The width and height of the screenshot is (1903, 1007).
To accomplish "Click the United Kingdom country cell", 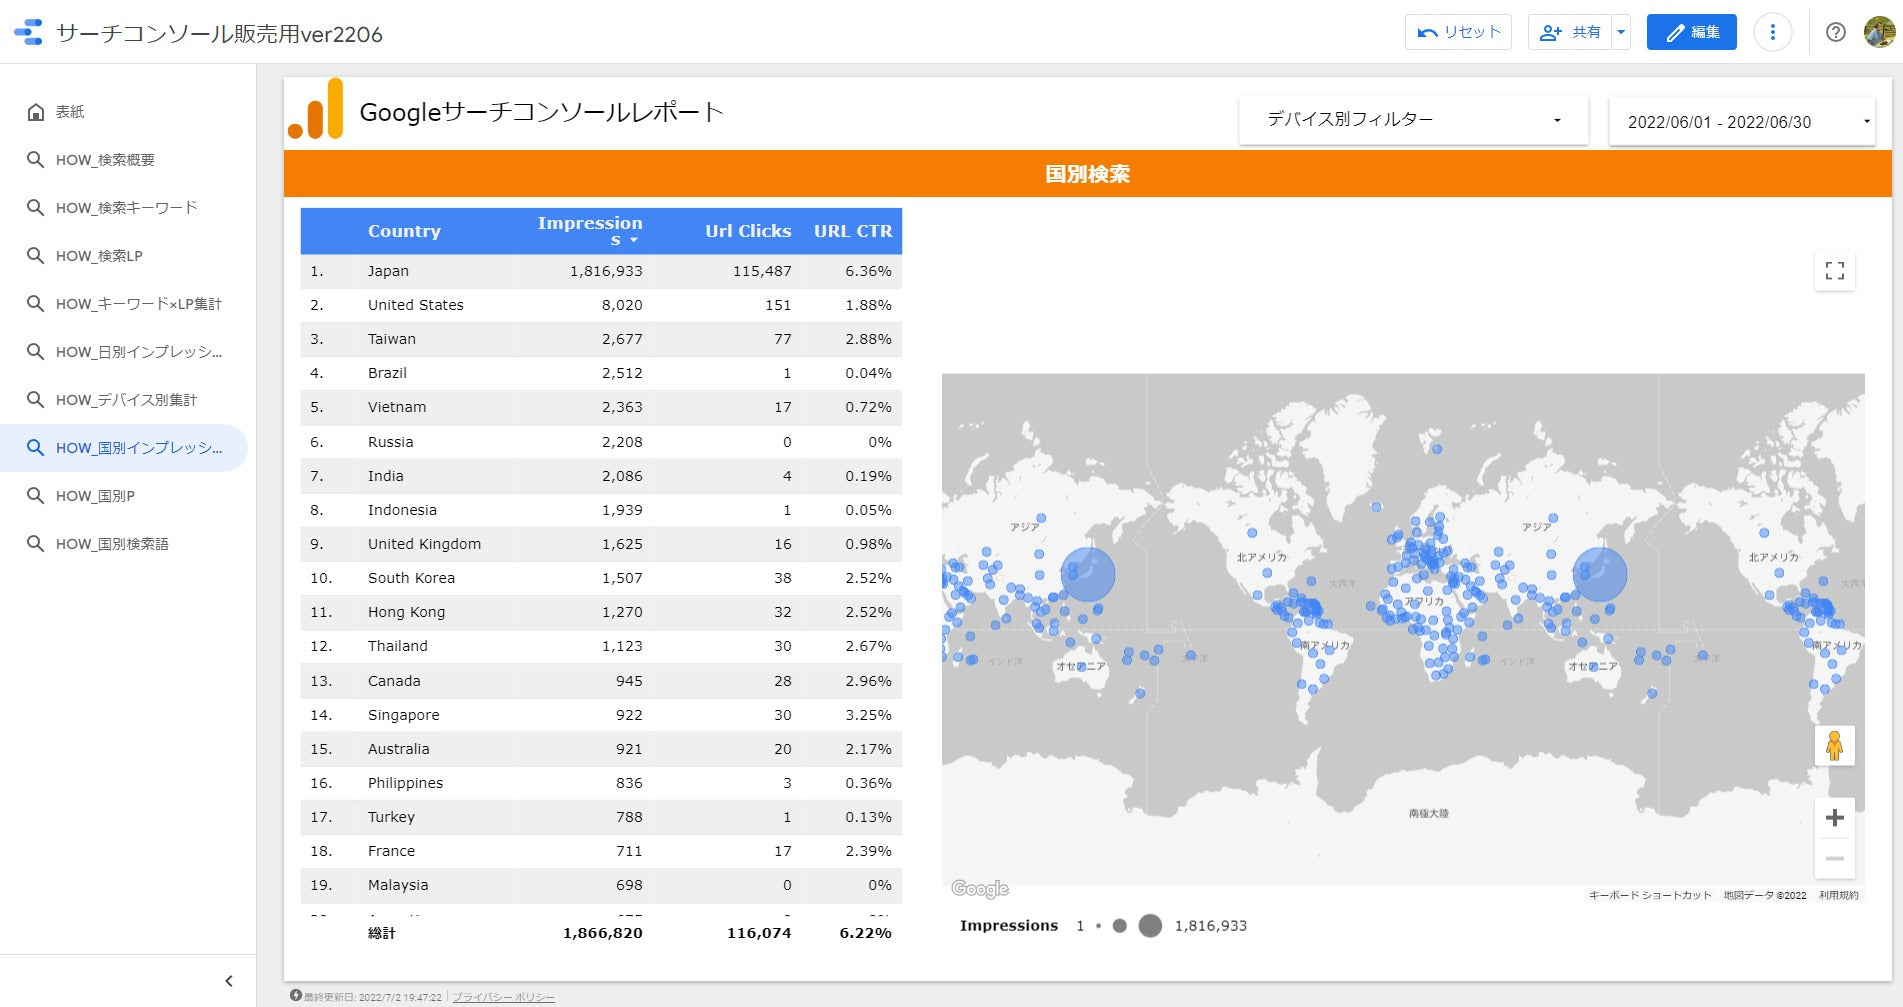I will tap(424, 544).
